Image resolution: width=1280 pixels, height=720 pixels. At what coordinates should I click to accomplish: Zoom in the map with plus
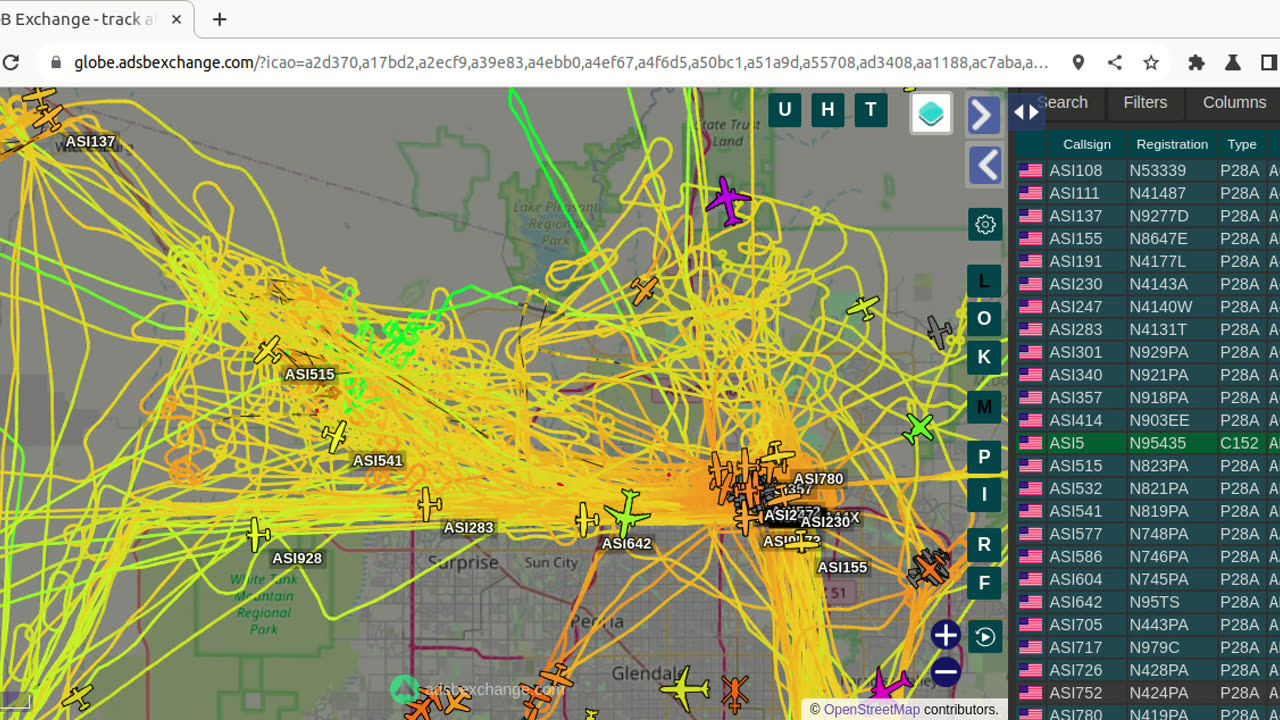tap(945, 635)
